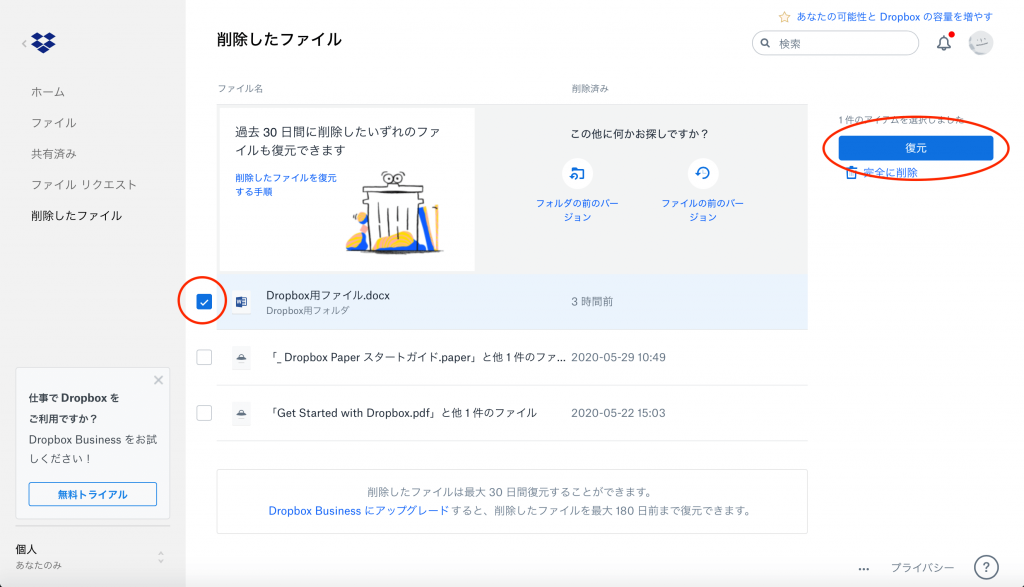Click the 2020-05-29 10:49 deletion date
Screen dimensions: 1024x587
pos(618,357)
